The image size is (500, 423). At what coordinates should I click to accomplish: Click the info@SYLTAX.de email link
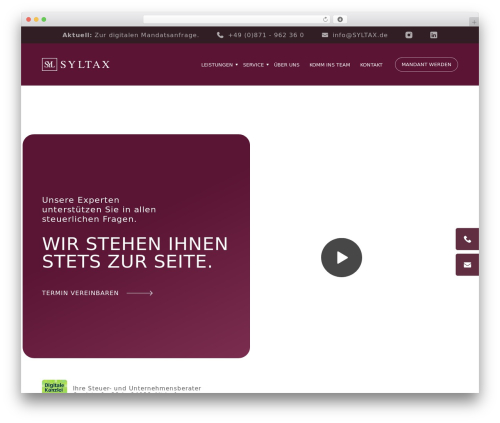[360, 35]
